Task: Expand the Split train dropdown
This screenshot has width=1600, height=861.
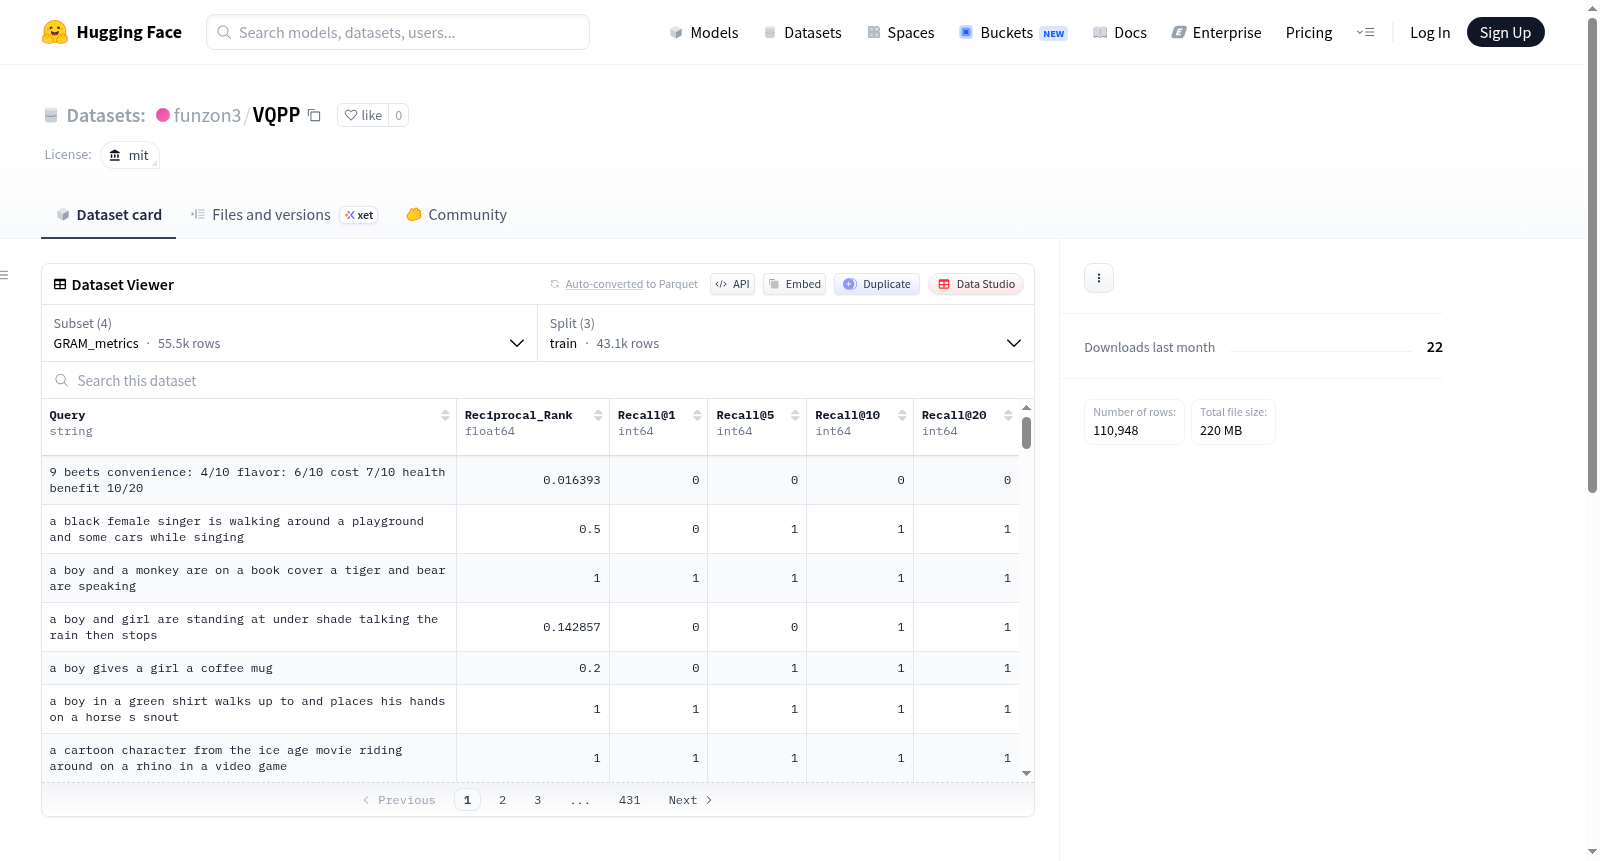Action: pyautogui.click(x=785, y=333)
